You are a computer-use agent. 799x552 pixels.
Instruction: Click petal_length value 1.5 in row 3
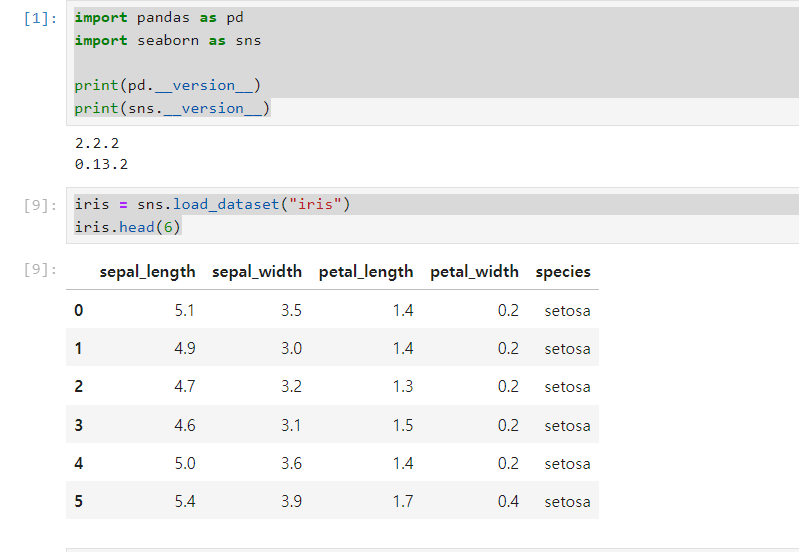403,425
